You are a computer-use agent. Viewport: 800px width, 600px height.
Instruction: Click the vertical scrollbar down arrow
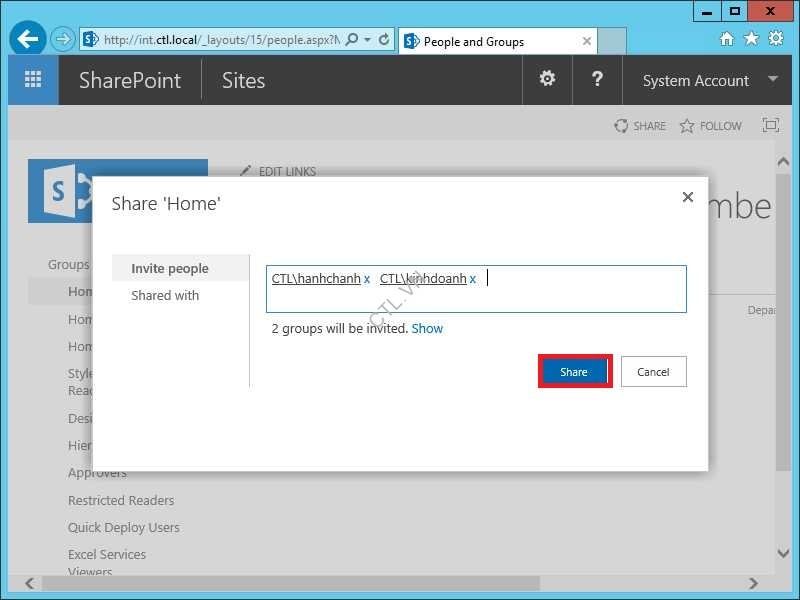pos(783,553)
